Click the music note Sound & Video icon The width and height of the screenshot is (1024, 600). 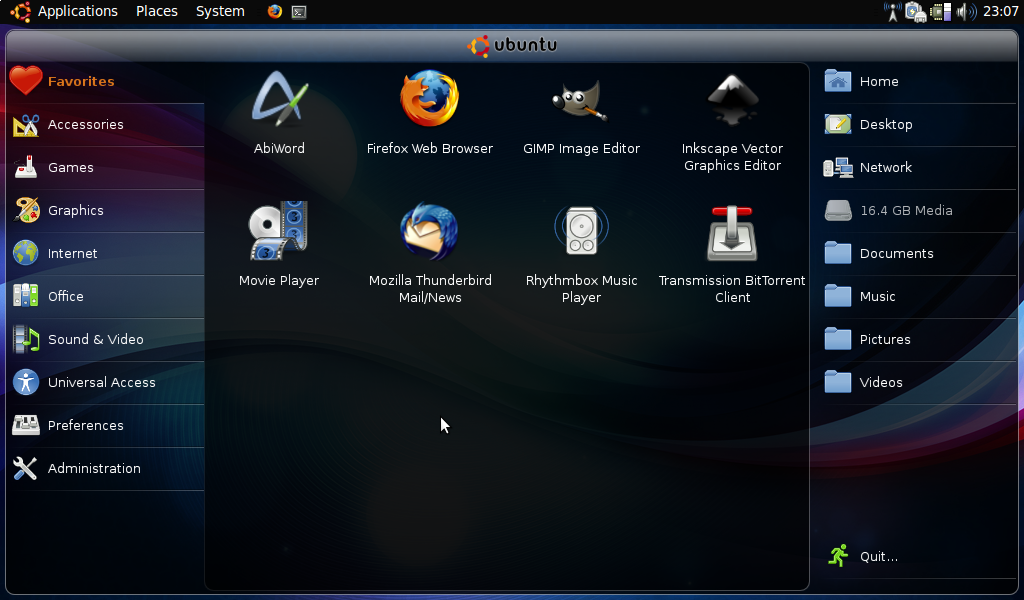click(26, 339)
